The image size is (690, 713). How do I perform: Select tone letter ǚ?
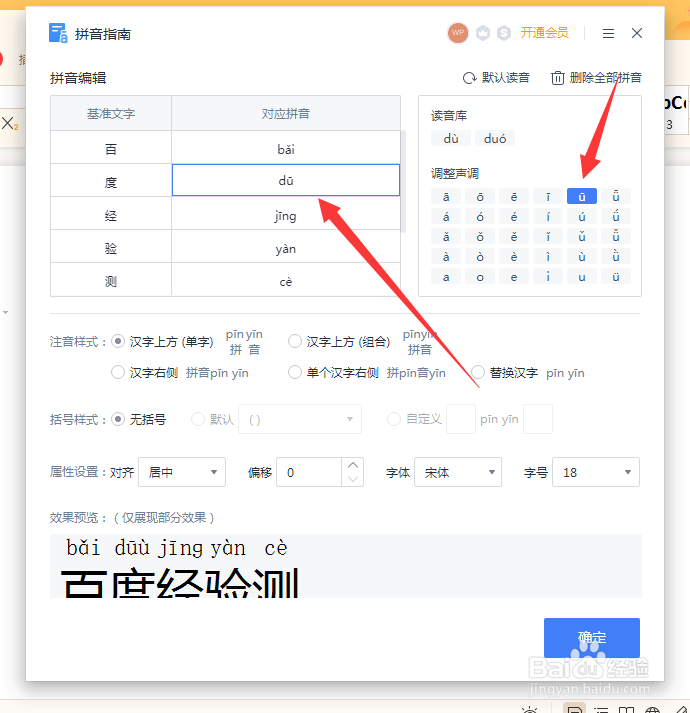point(615,236)
